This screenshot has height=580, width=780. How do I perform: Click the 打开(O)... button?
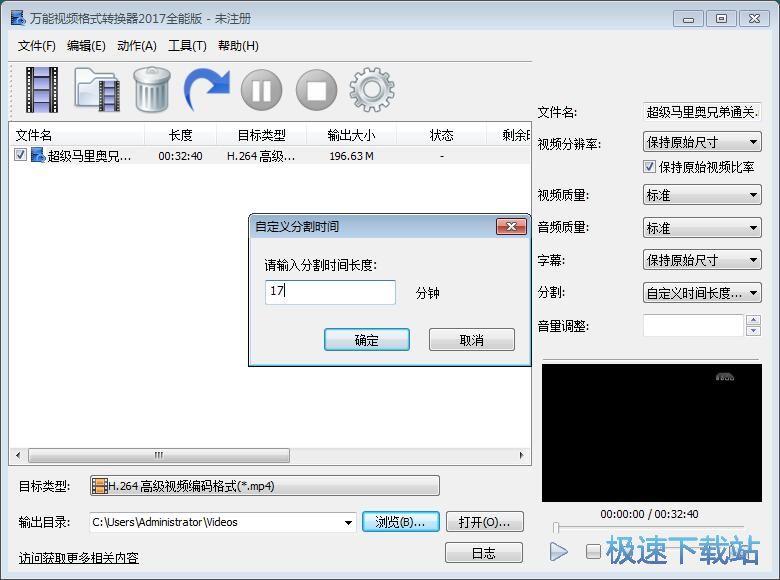pyautogui.click(x=485, y=522)
